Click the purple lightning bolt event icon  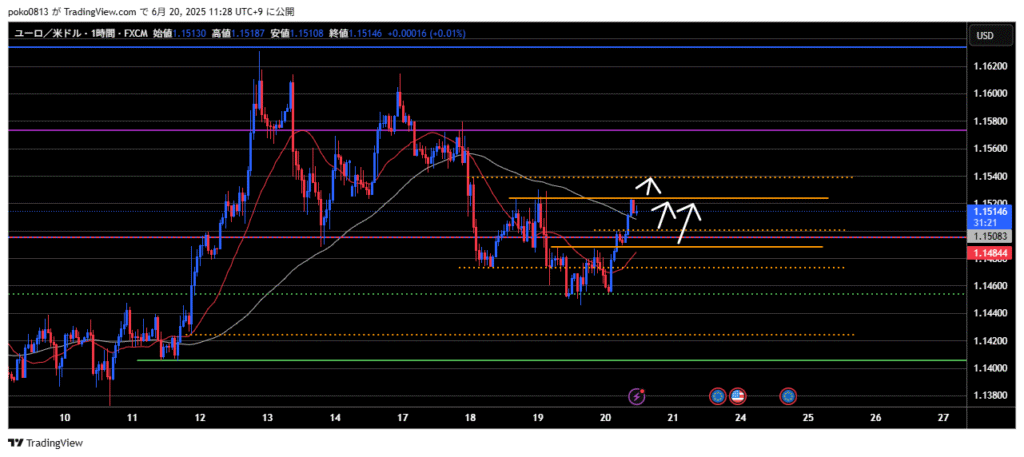639,397
